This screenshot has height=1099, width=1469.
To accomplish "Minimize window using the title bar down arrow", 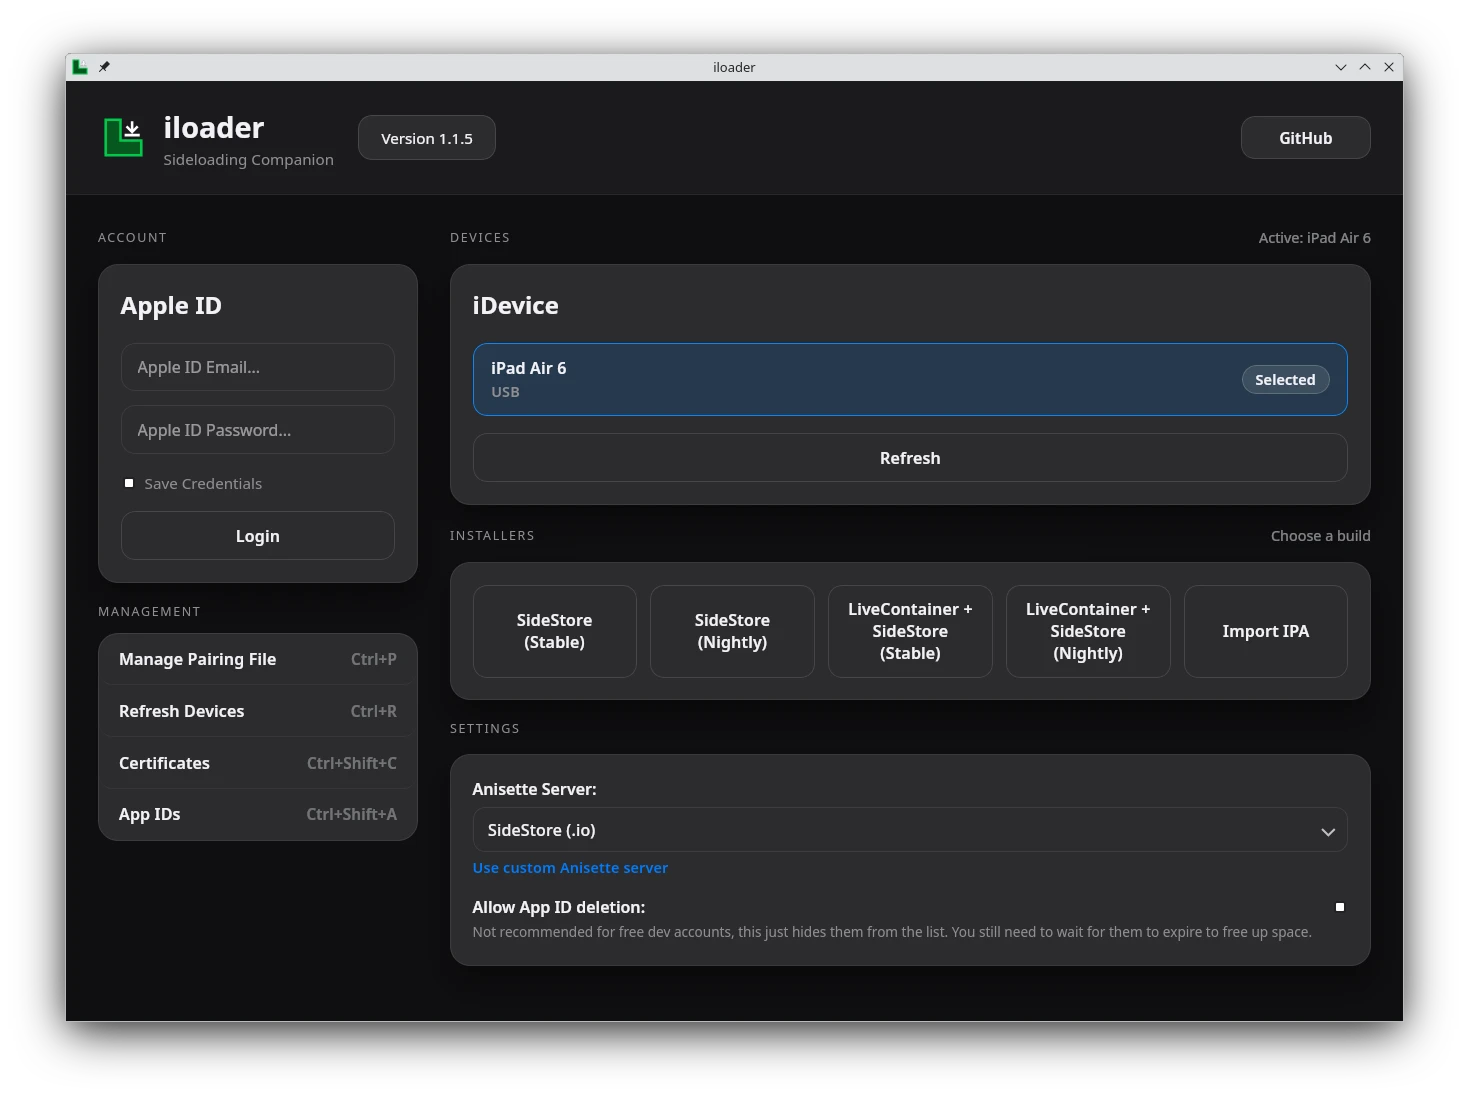I will 1341,67.
